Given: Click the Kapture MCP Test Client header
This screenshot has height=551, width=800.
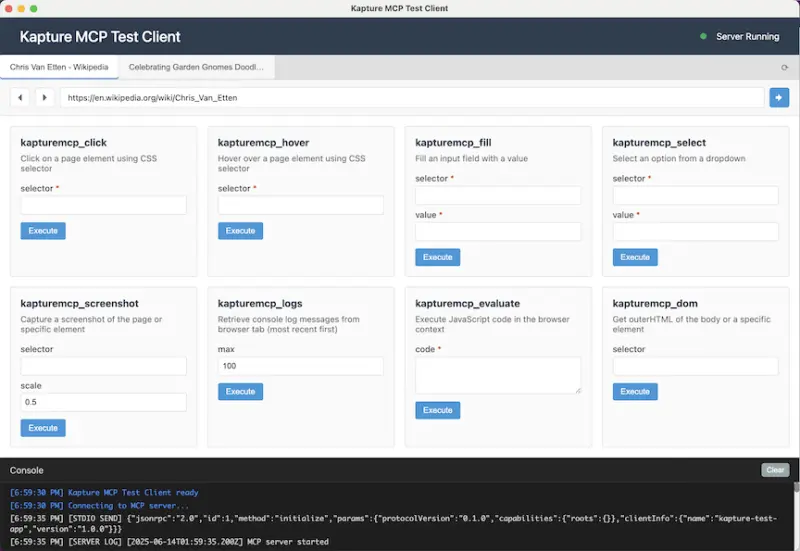Looking at the screenshot, I should 100,37.
